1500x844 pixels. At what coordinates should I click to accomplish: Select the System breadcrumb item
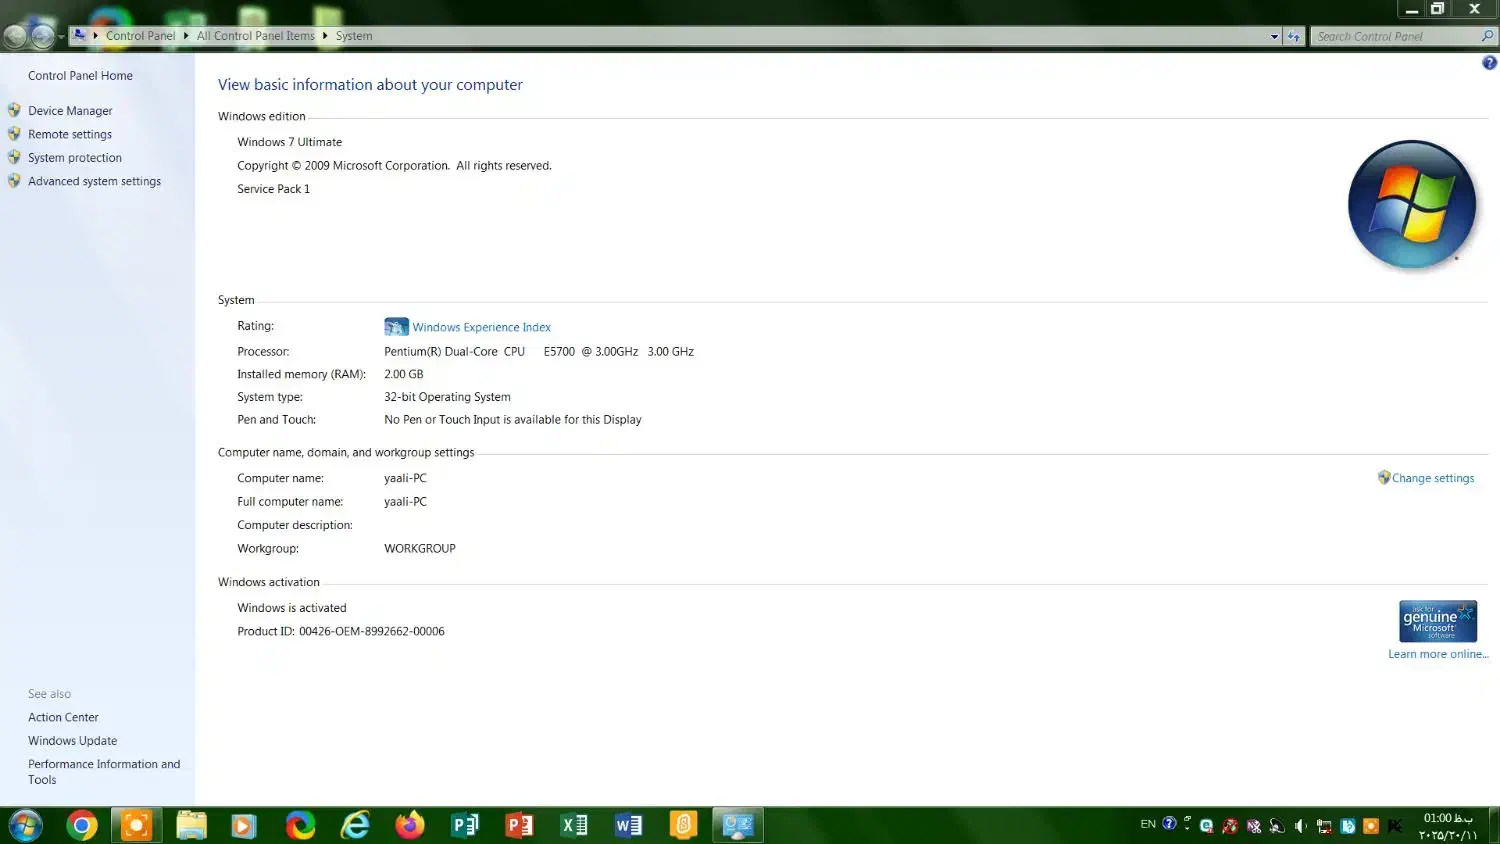(354, 36)
